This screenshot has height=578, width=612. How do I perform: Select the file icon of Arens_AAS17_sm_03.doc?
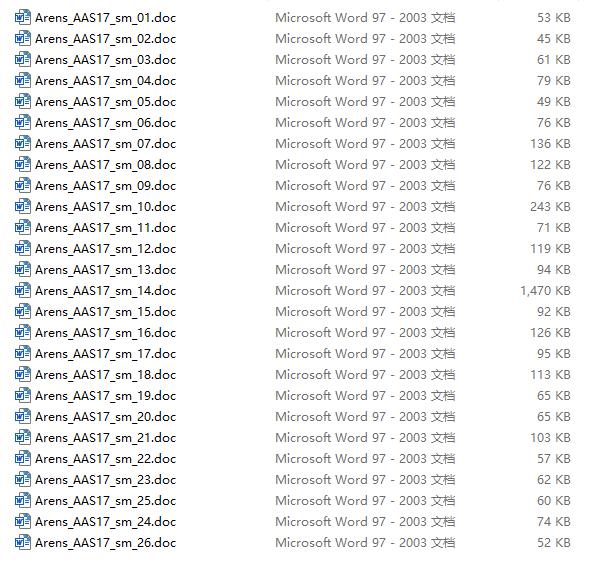[23, 60]
